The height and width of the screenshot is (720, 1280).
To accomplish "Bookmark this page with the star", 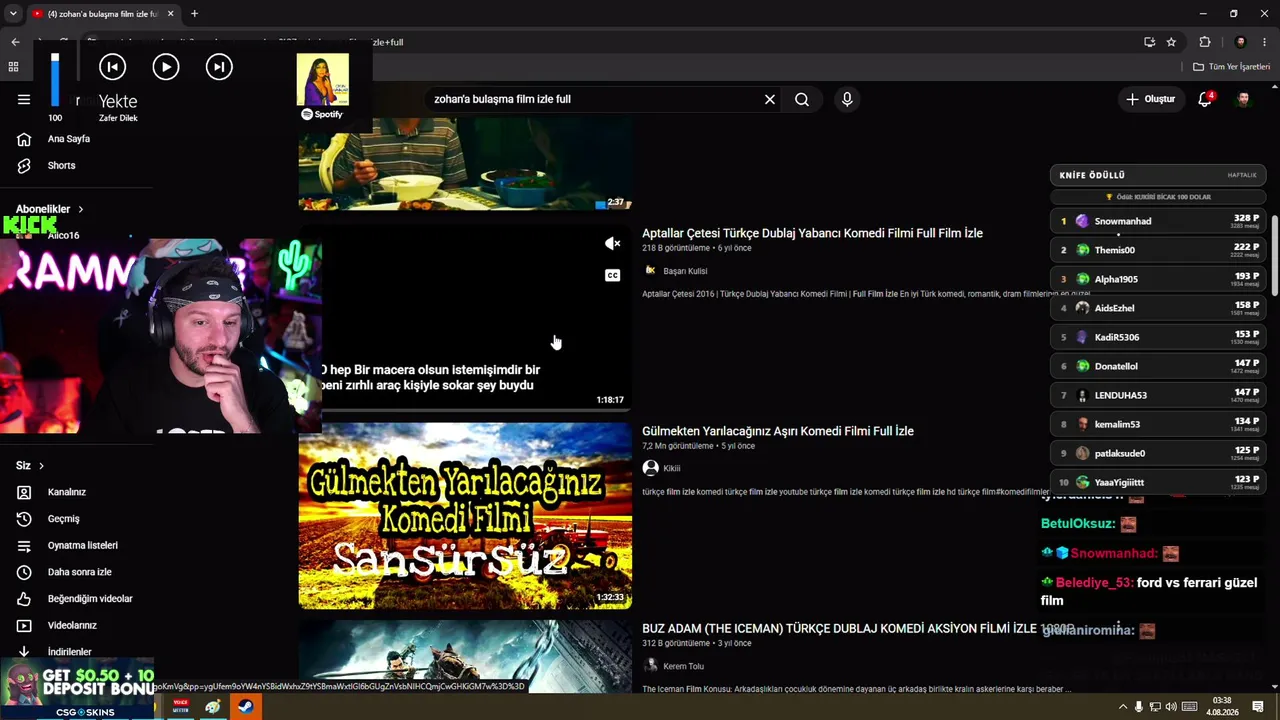I will point(1171,42).
